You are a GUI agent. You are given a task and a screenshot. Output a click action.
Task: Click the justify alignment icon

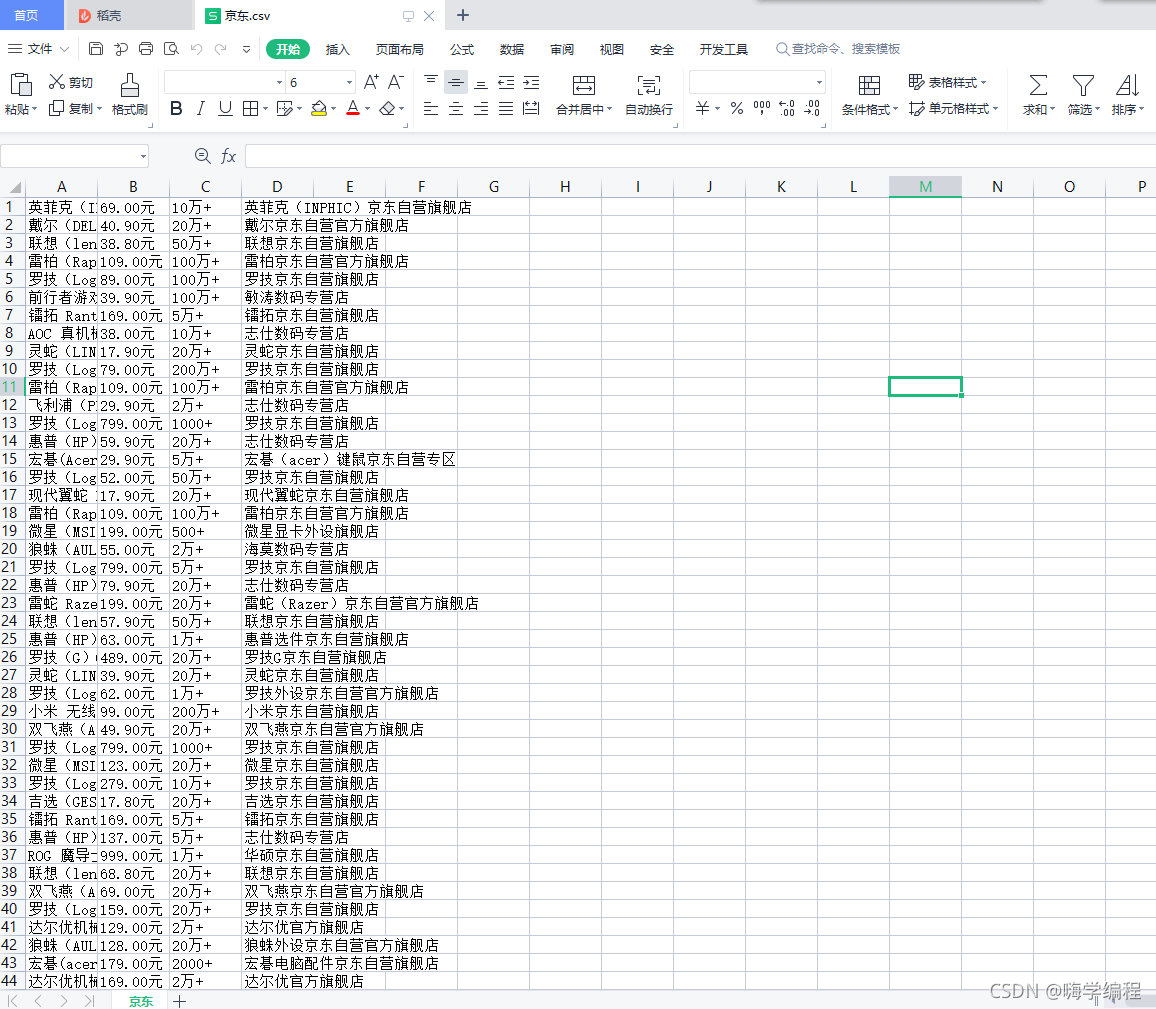[506, 109]
